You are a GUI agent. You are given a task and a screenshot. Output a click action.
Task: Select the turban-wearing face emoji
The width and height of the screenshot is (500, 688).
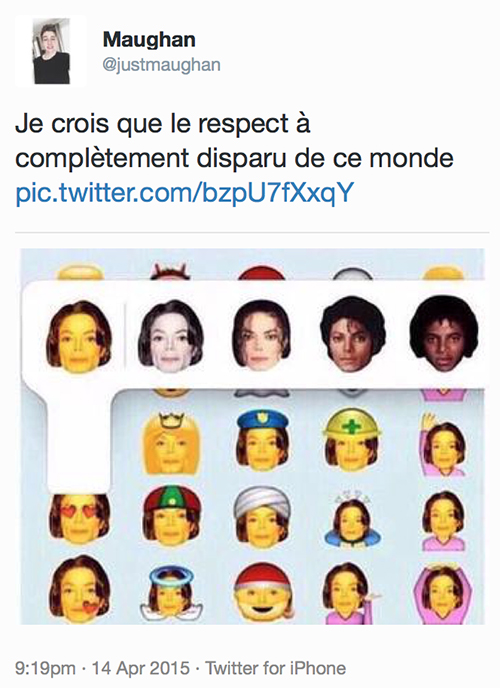click(x=262, y=518)
